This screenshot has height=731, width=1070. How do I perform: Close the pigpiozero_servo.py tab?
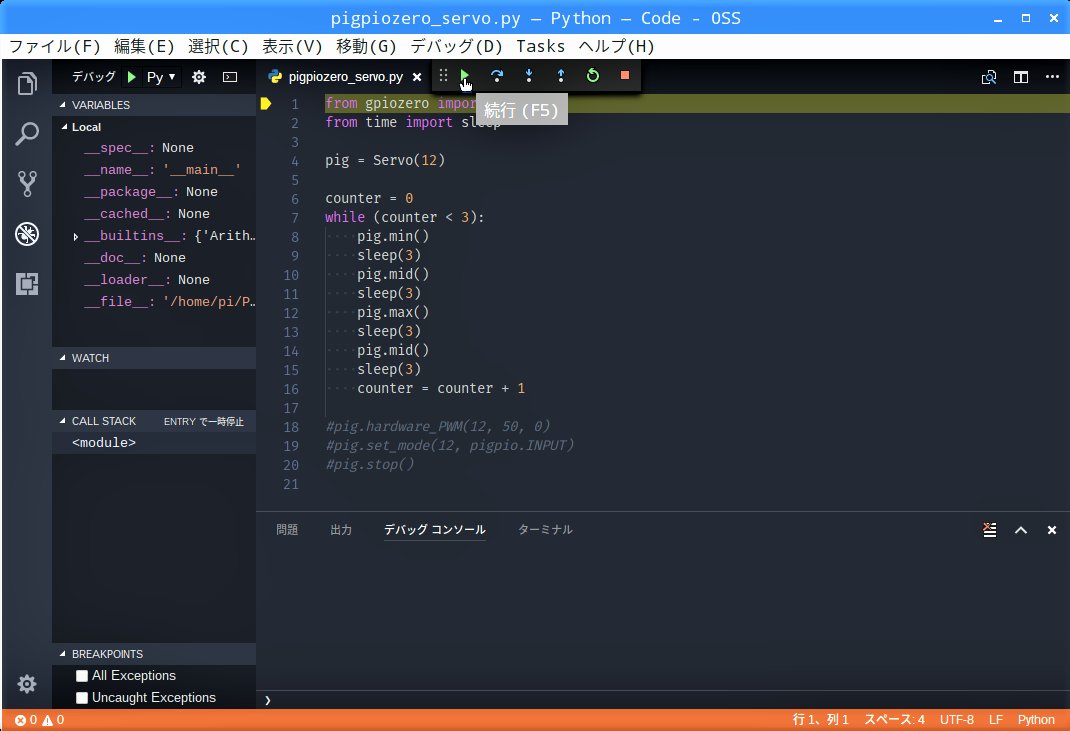pyautogui.click(x=417, y=77)
